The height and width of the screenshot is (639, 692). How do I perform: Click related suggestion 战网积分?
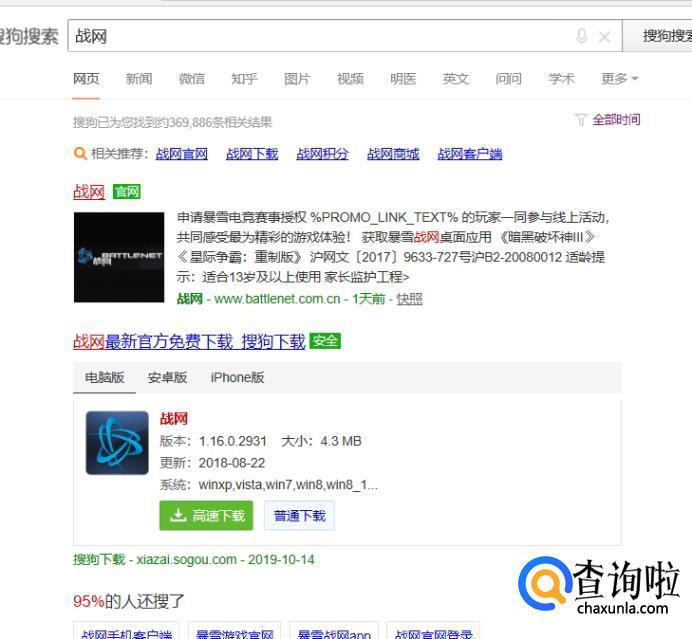[x=323, y=154]
